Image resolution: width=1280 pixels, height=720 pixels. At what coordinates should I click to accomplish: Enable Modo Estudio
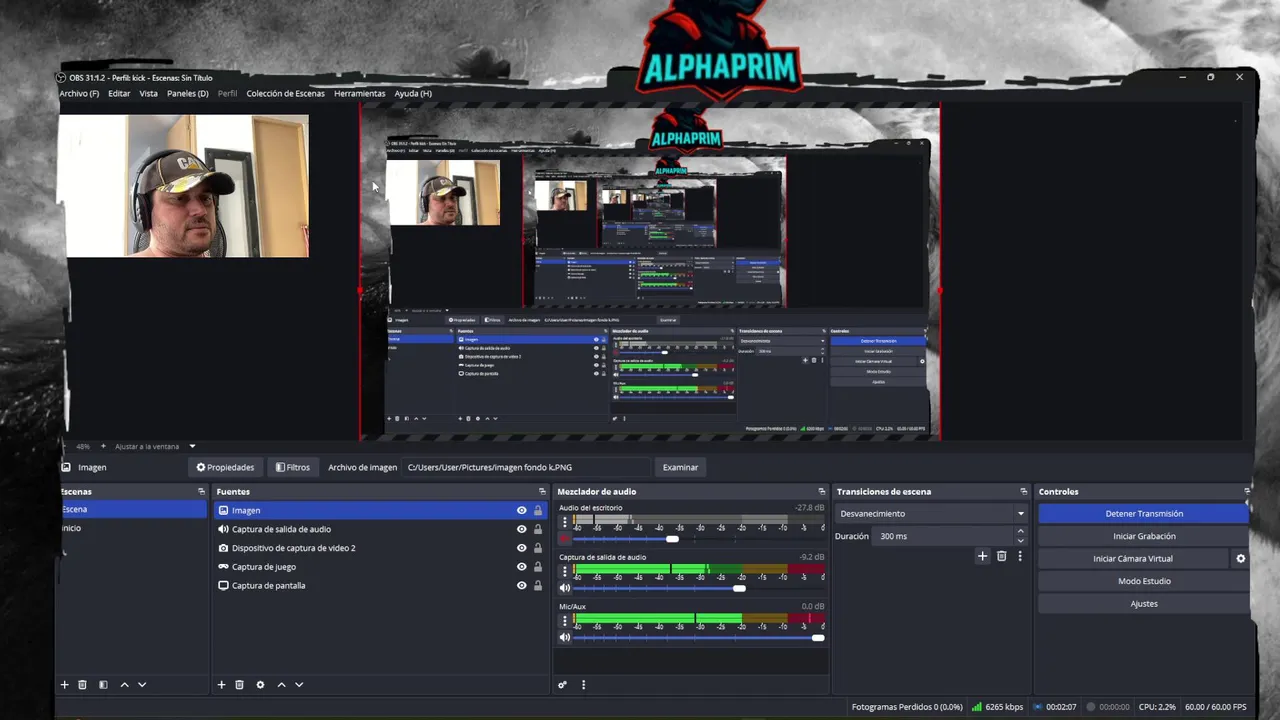(1144, 581)
